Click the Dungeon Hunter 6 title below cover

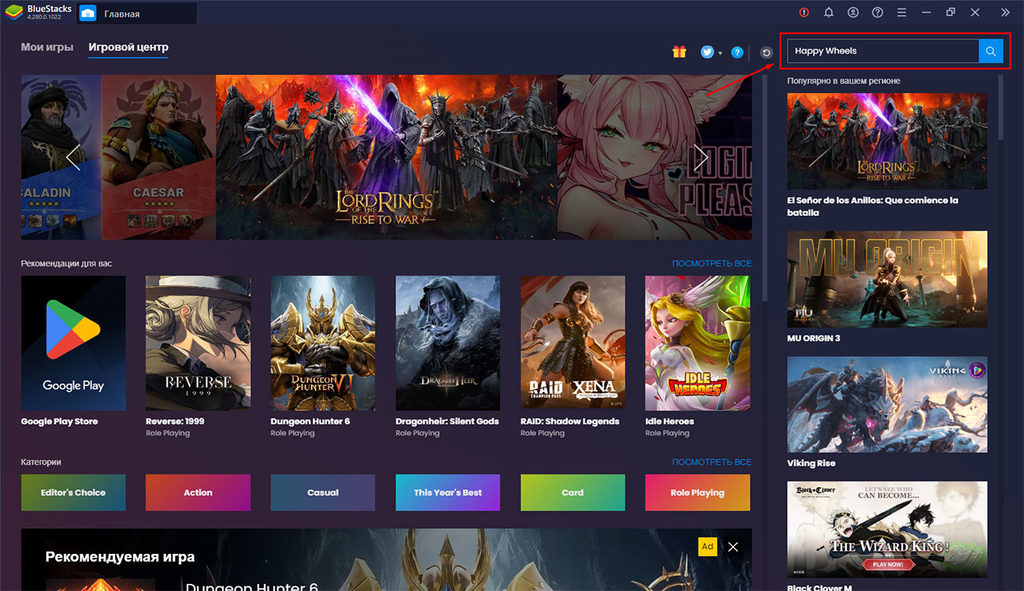(310, 421)
